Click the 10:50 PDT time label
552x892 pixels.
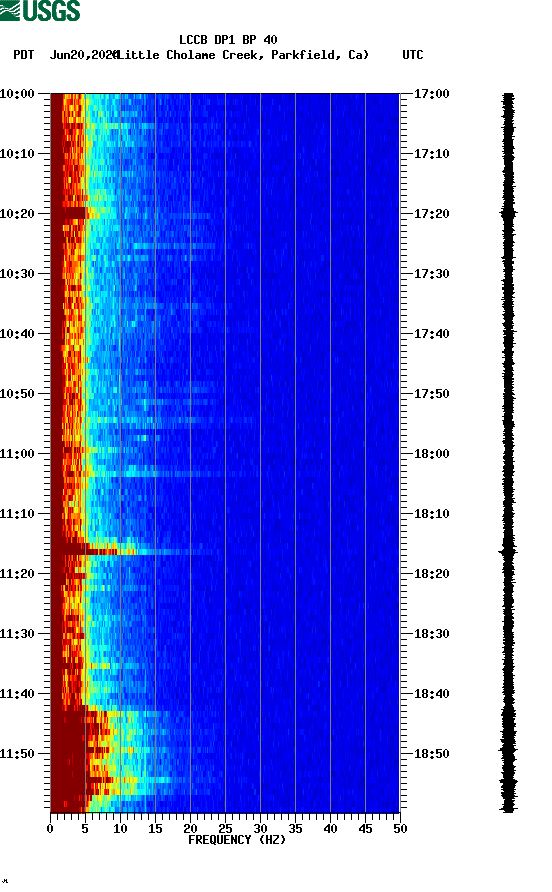17,394
